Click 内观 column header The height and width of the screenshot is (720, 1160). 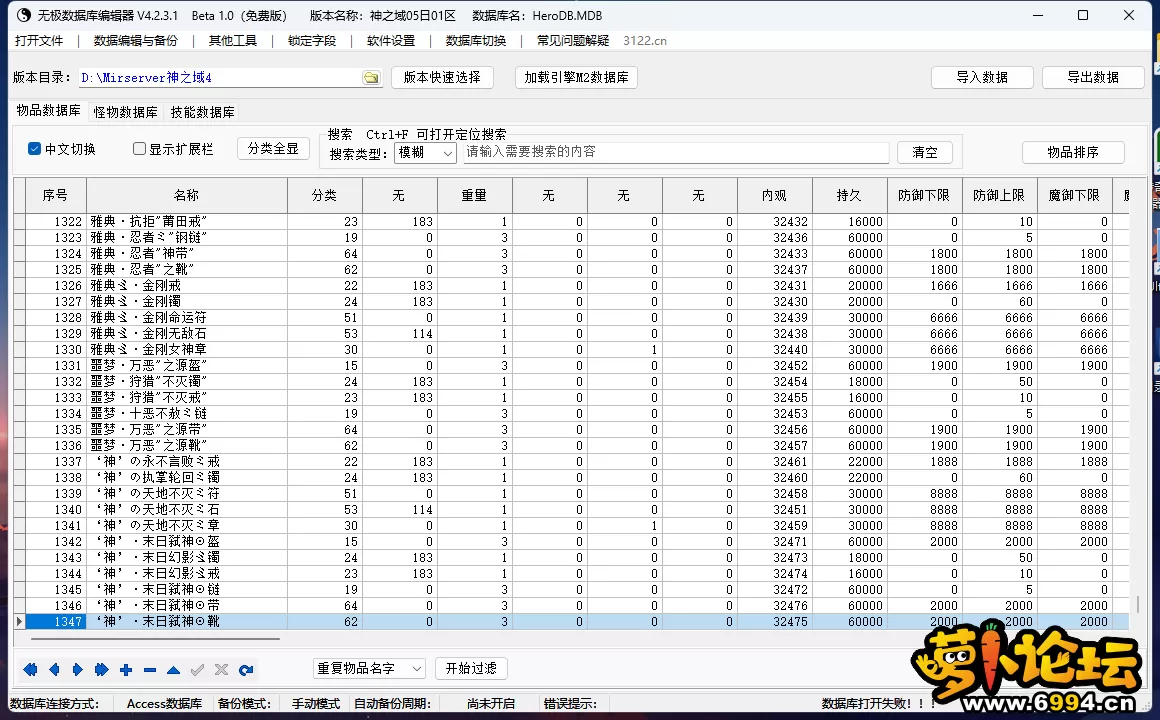click(x=775, y=195)
